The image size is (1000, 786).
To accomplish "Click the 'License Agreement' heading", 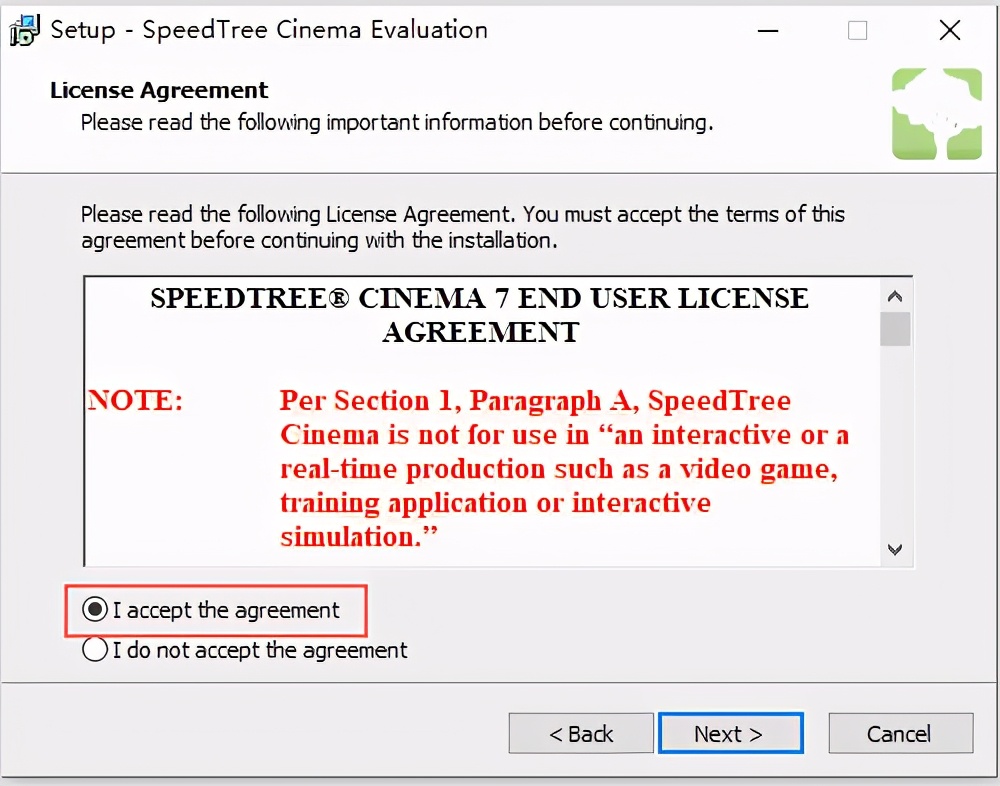I will click(158, 90).
